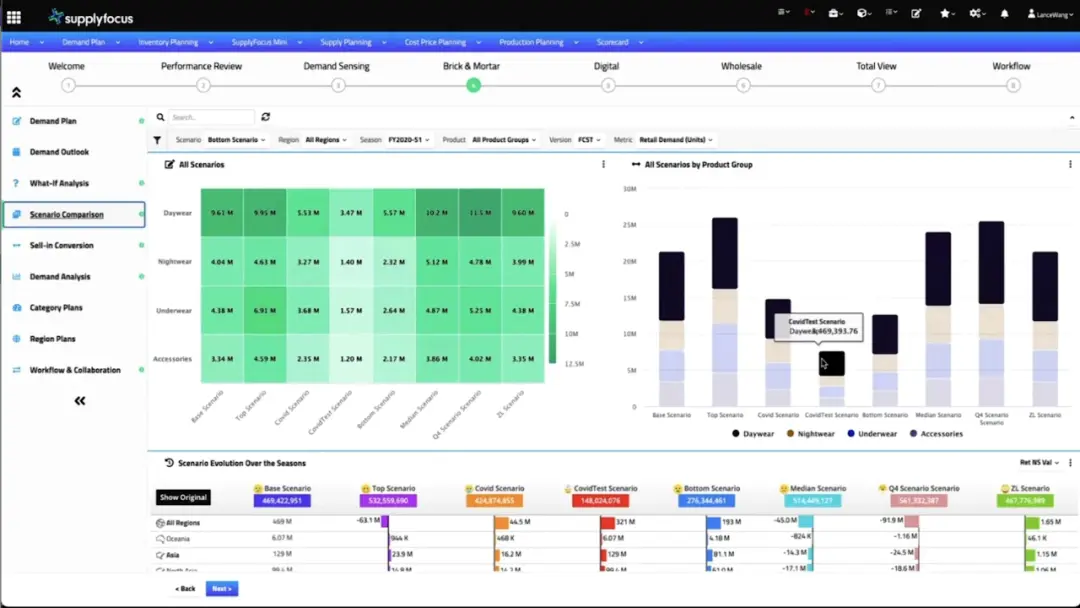Toggle Daywear series in chart legend

(753, 434)
